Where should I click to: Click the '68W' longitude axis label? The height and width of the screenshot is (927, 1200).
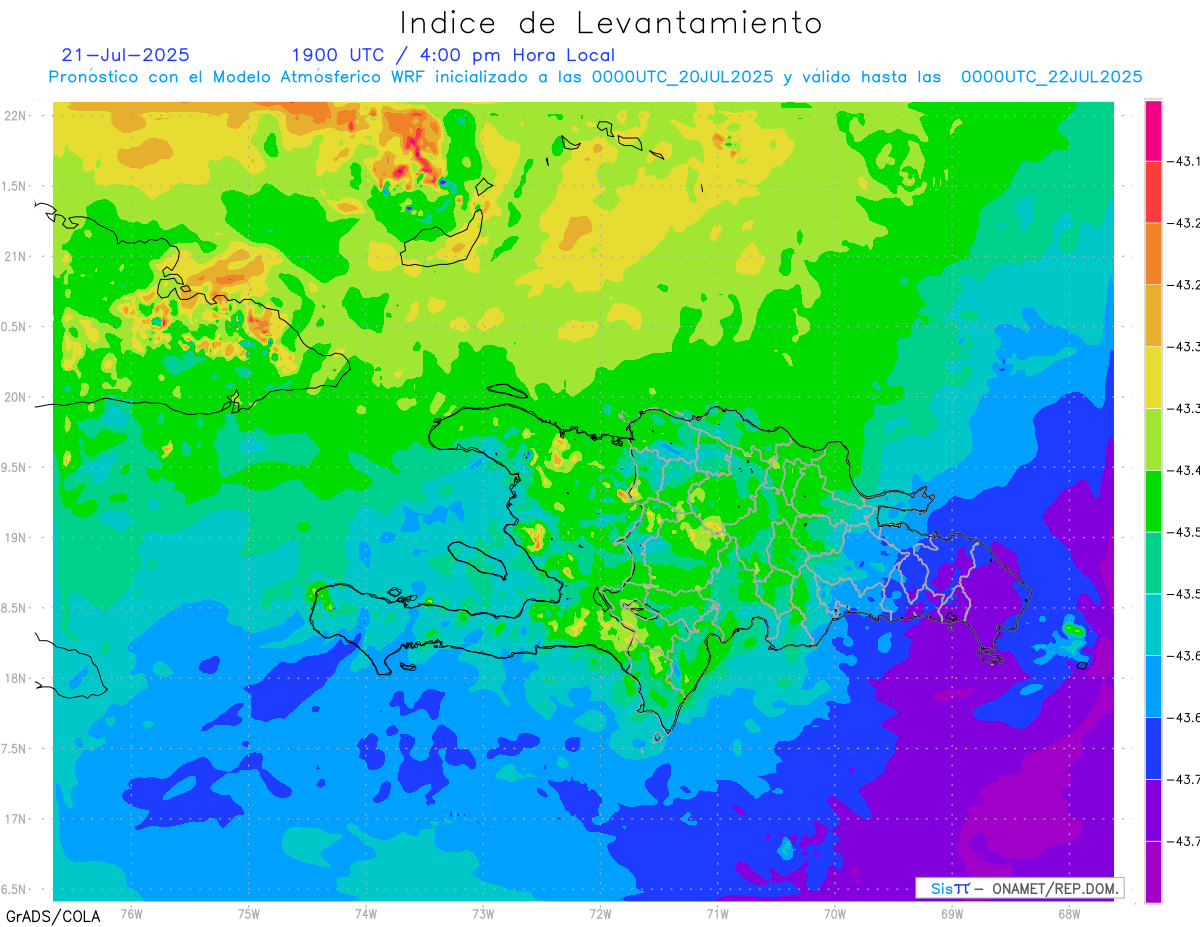[x=1069, y=914]
